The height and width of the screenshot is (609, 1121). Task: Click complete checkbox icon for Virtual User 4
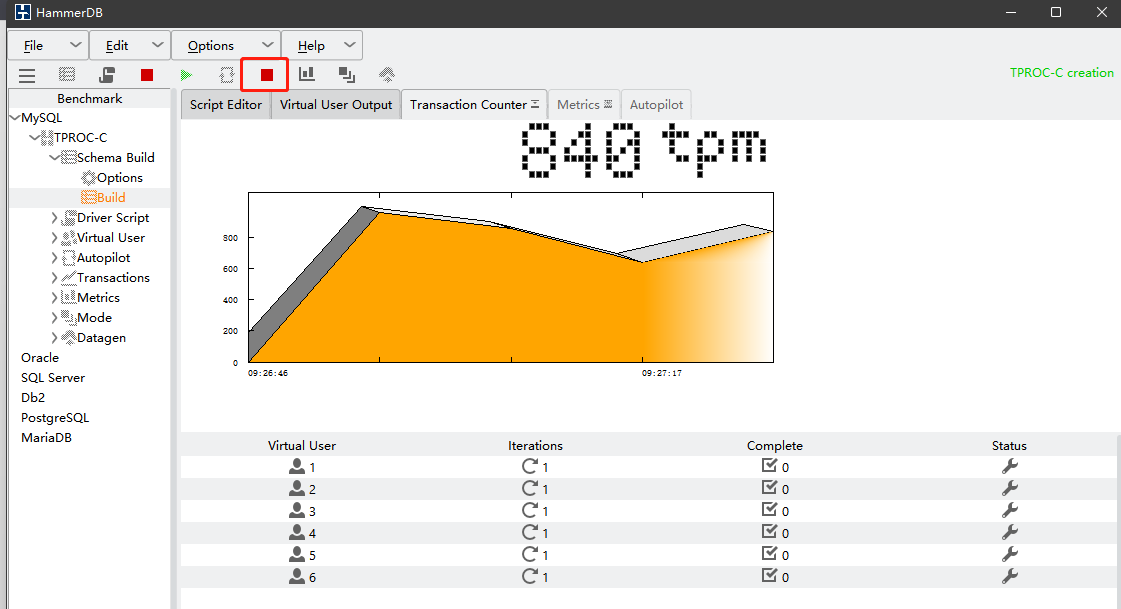click(769, 531)
